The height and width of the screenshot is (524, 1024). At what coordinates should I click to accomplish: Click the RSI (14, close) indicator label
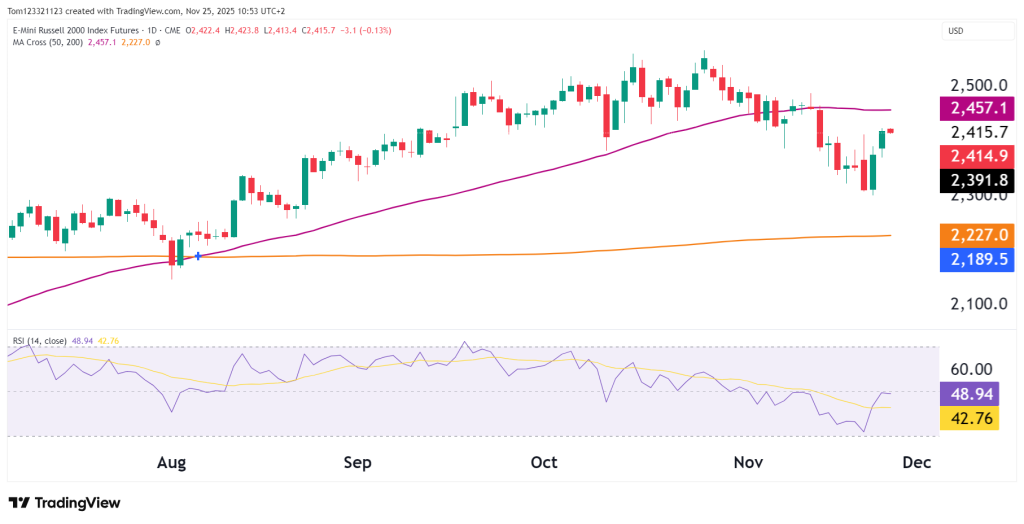(x=39, y=340)
